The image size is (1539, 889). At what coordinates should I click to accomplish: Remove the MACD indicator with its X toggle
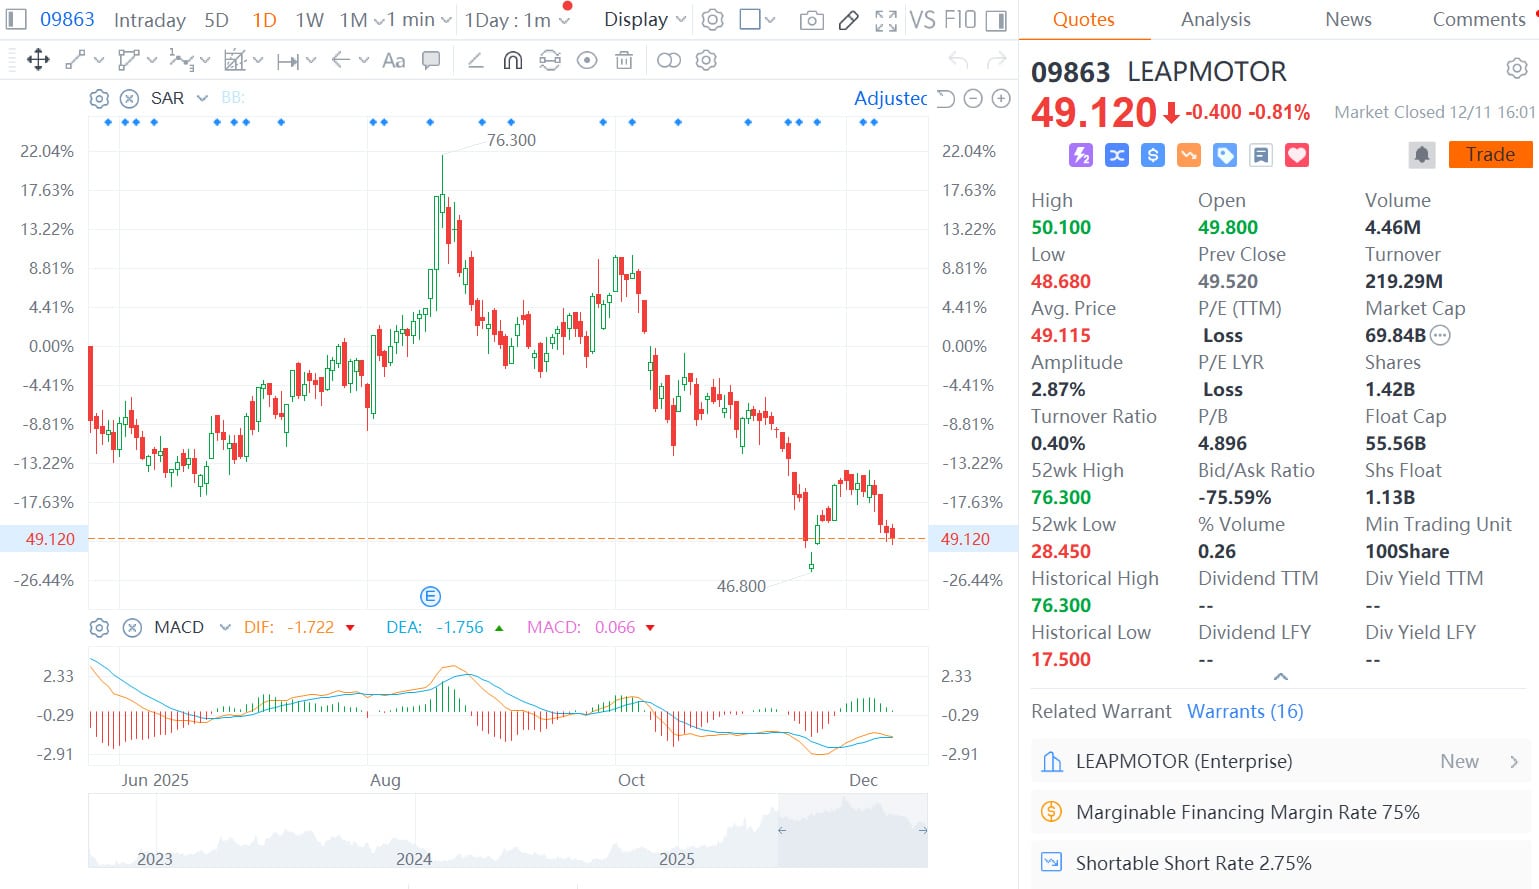133,627
